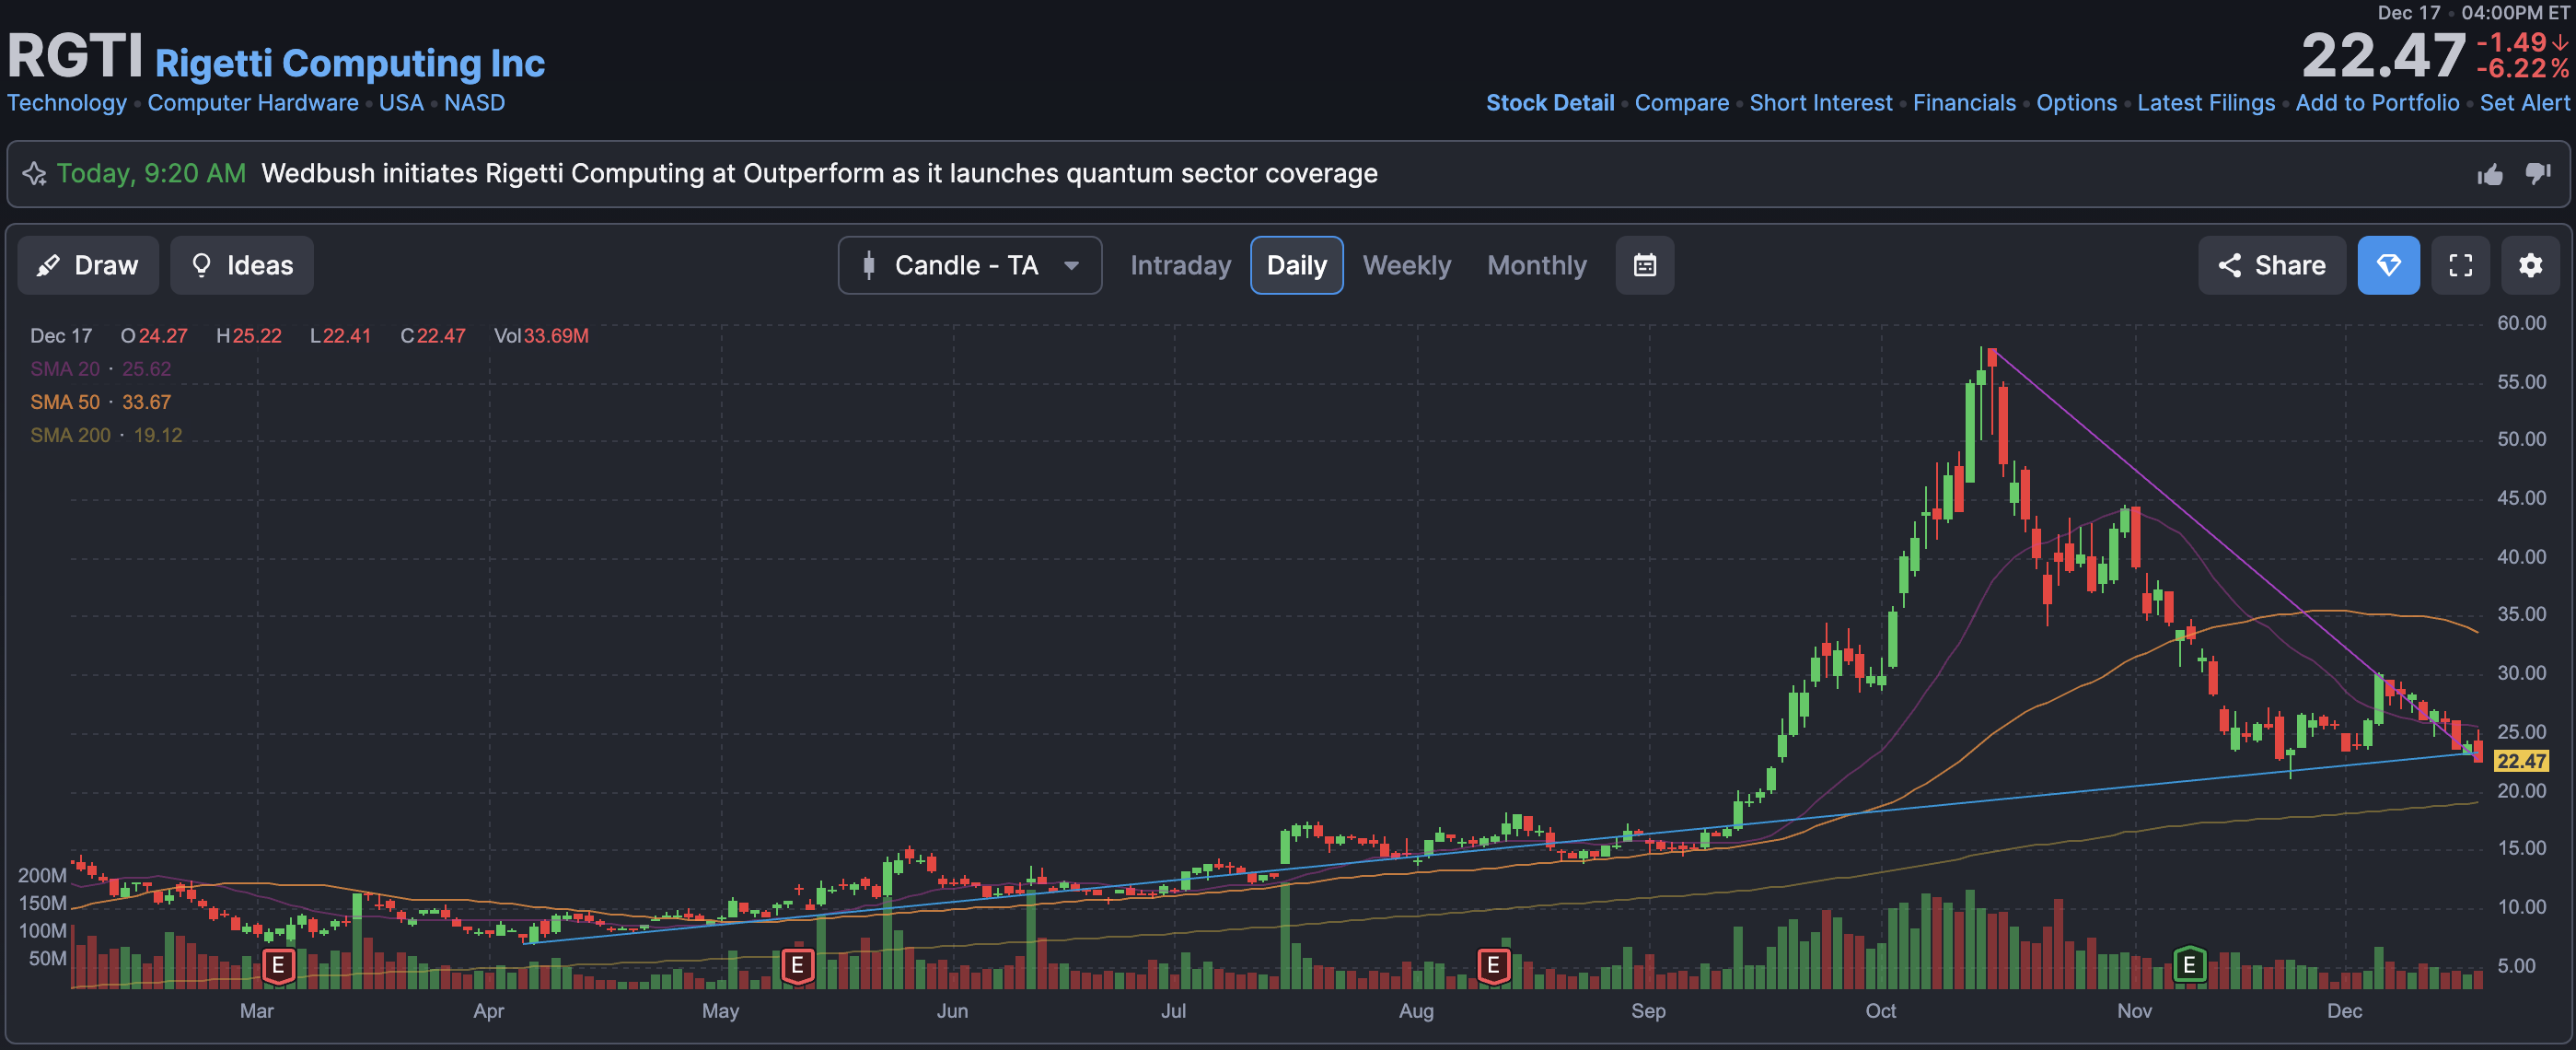Screen dimensions: 2576x1050
Task: Open chart settings gear
Action: pyautogui.click(x=2530, y=265)
